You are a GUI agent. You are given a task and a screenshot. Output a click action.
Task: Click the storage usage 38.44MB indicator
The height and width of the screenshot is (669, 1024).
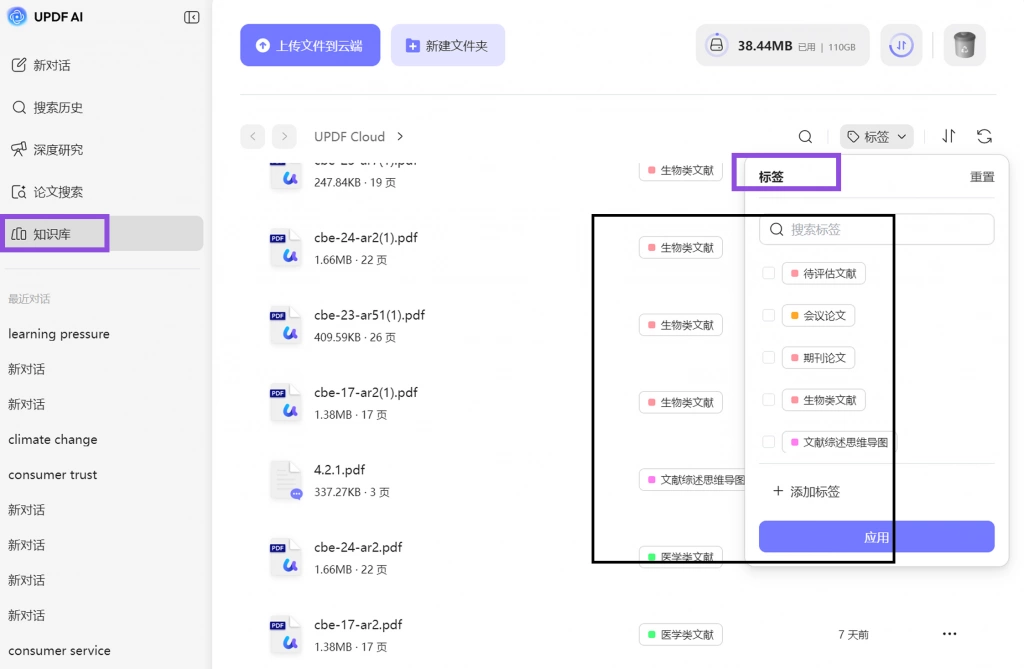coord(782,45)
